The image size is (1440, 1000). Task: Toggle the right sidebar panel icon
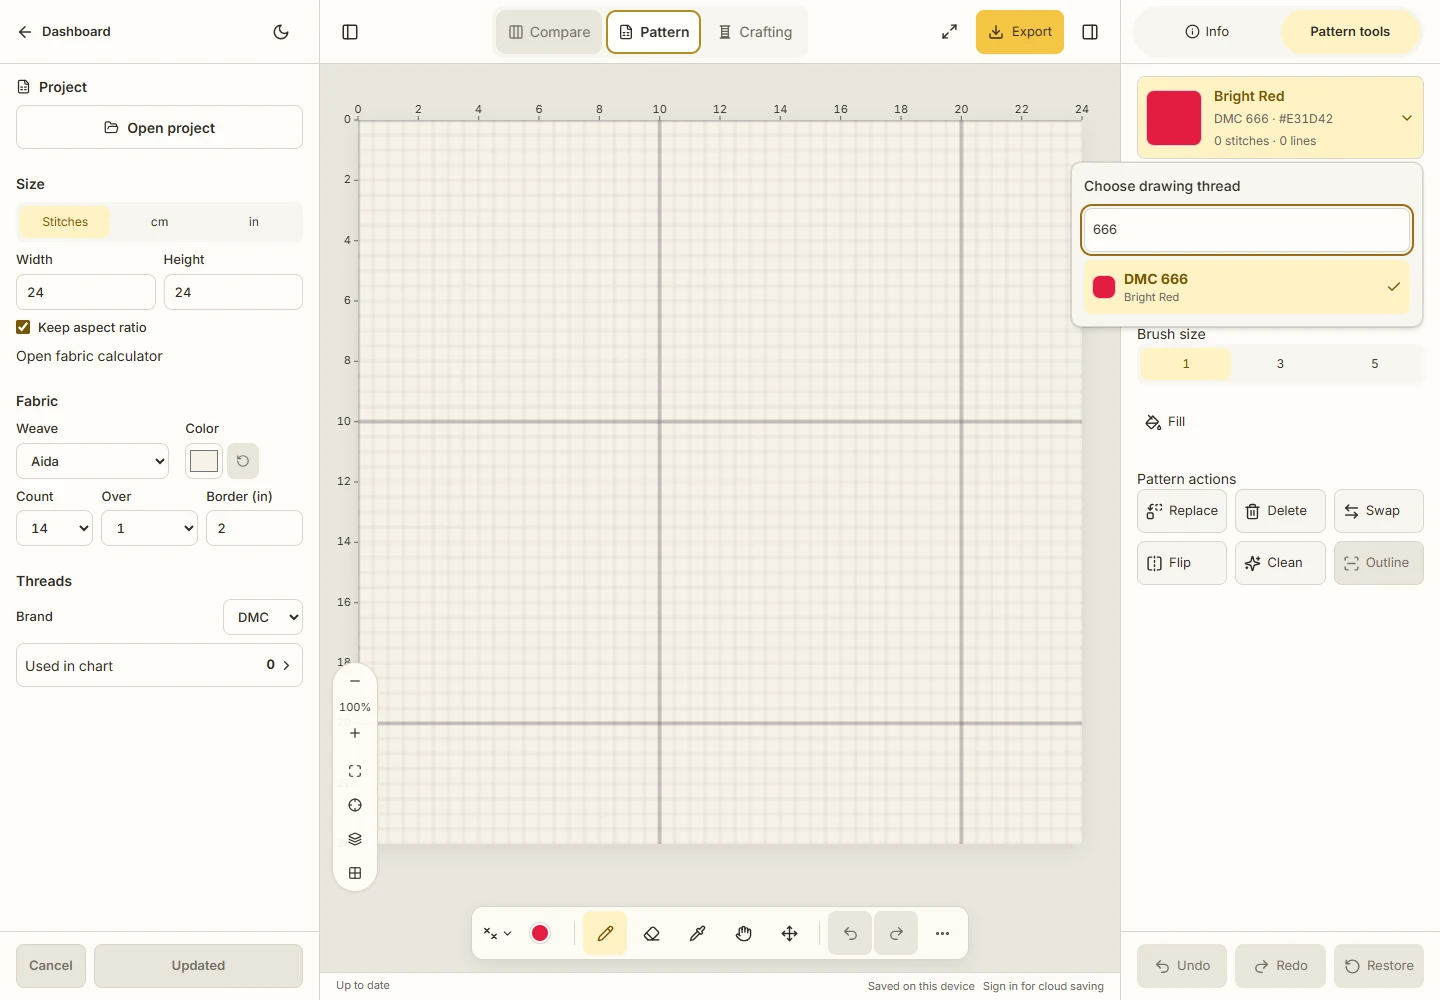tap(1090, 32)
